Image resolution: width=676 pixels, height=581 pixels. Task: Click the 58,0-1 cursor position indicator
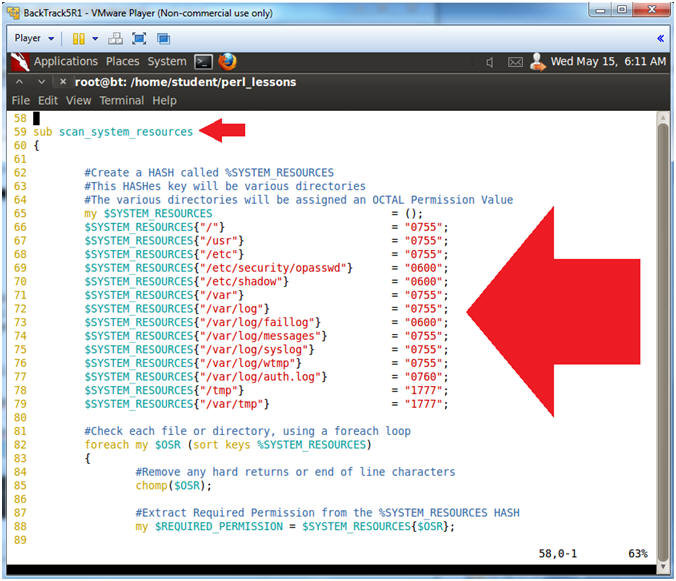pos(557,554)
